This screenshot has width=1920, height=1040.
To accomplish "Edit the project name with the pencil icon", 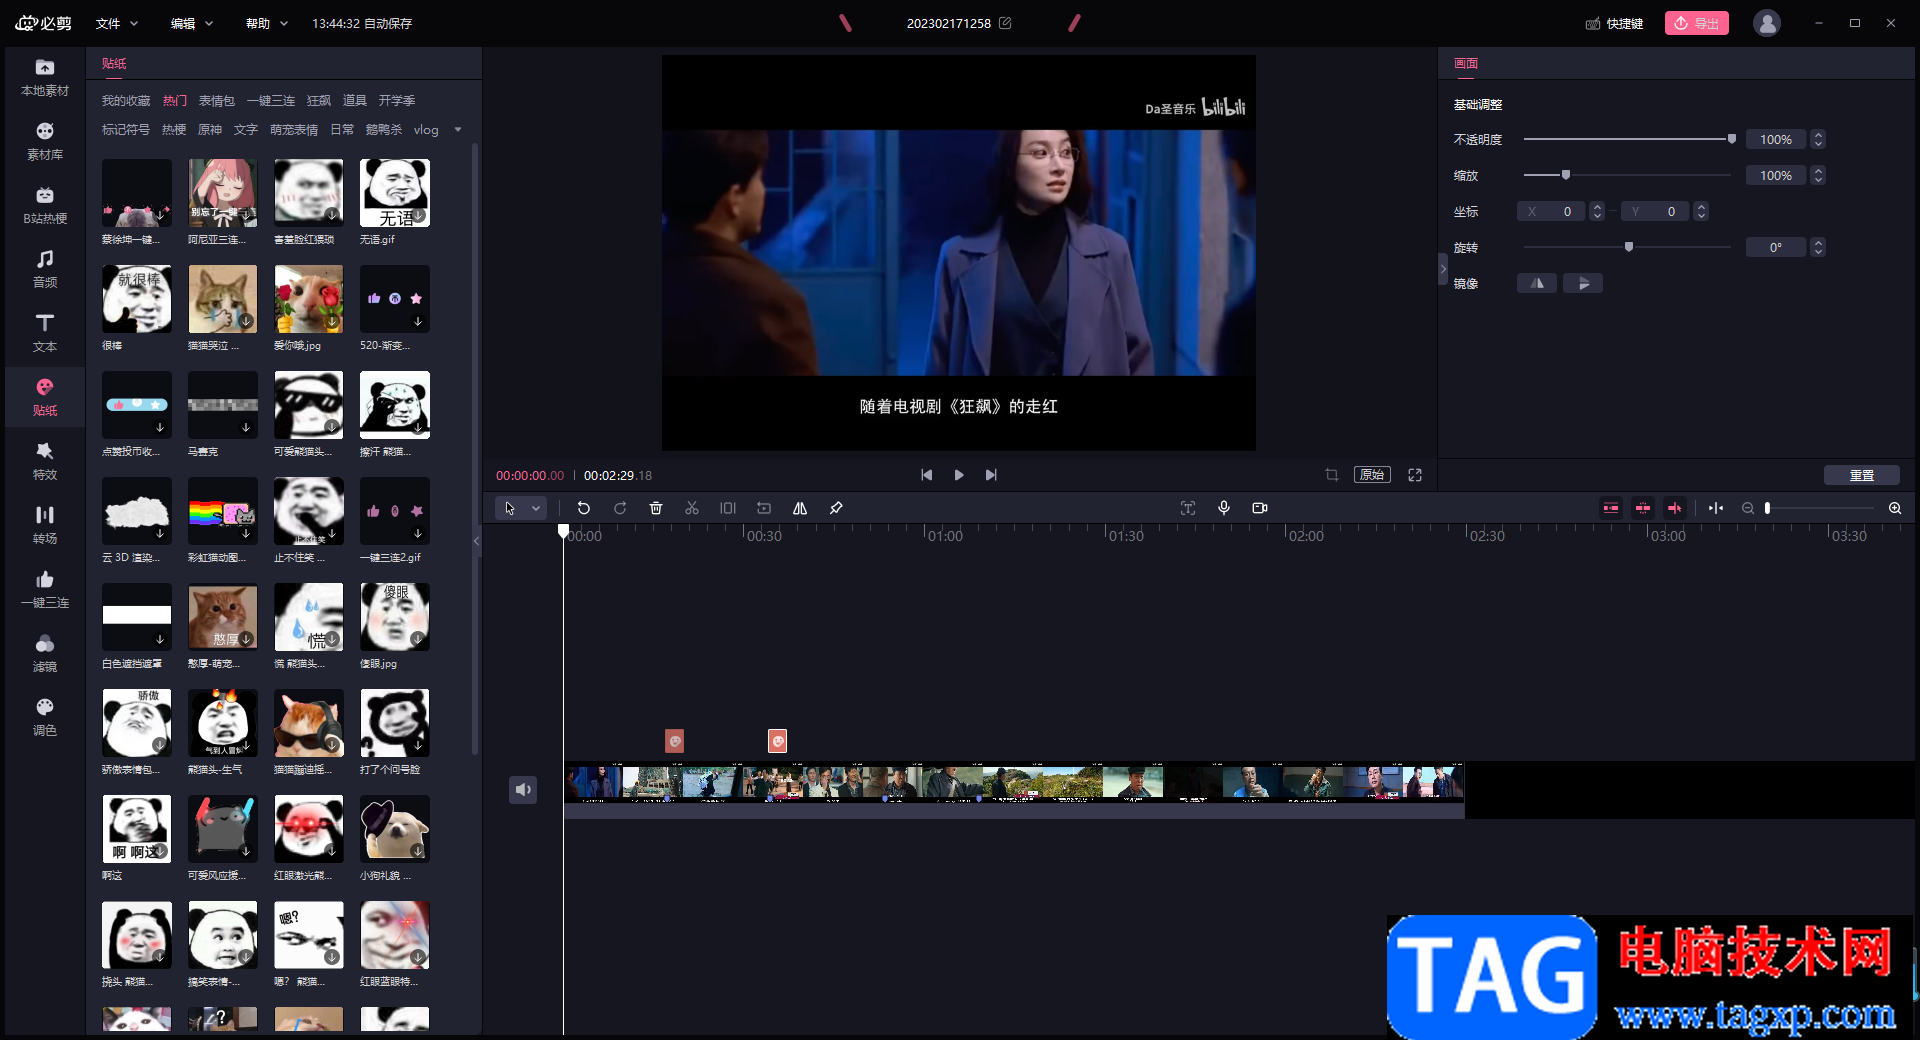I will 1005,23.
